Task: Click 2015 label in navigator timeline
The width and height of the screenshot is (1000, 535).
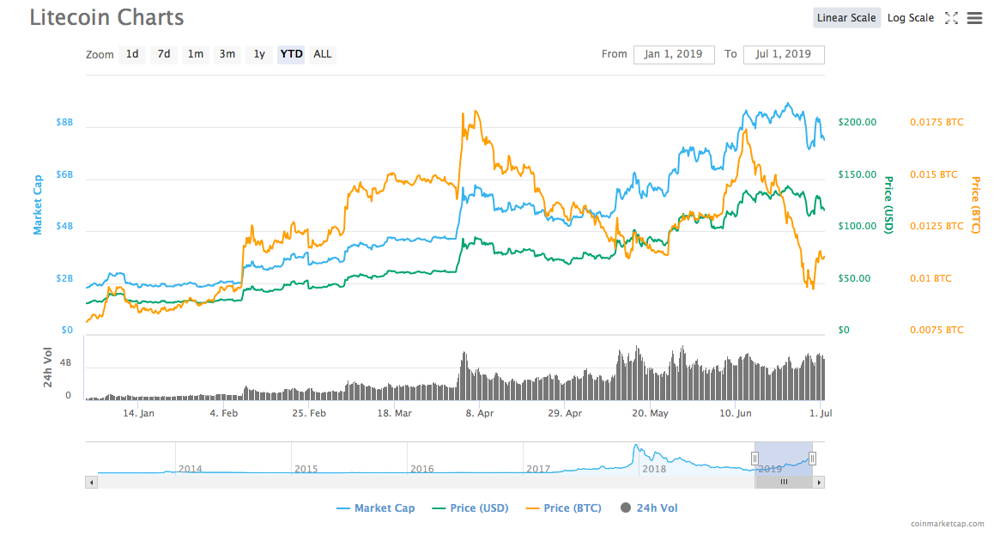Action: [306, 469]
